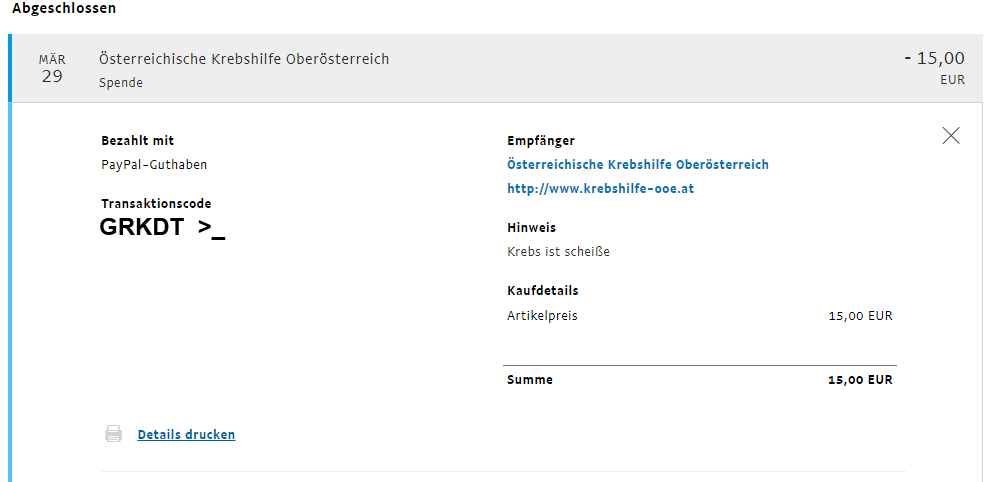The height and width of the screenshot is (482, 993).
Task: Click the Artikelpreis 15,00 EUR value
Action: click(x=860, y=316)
